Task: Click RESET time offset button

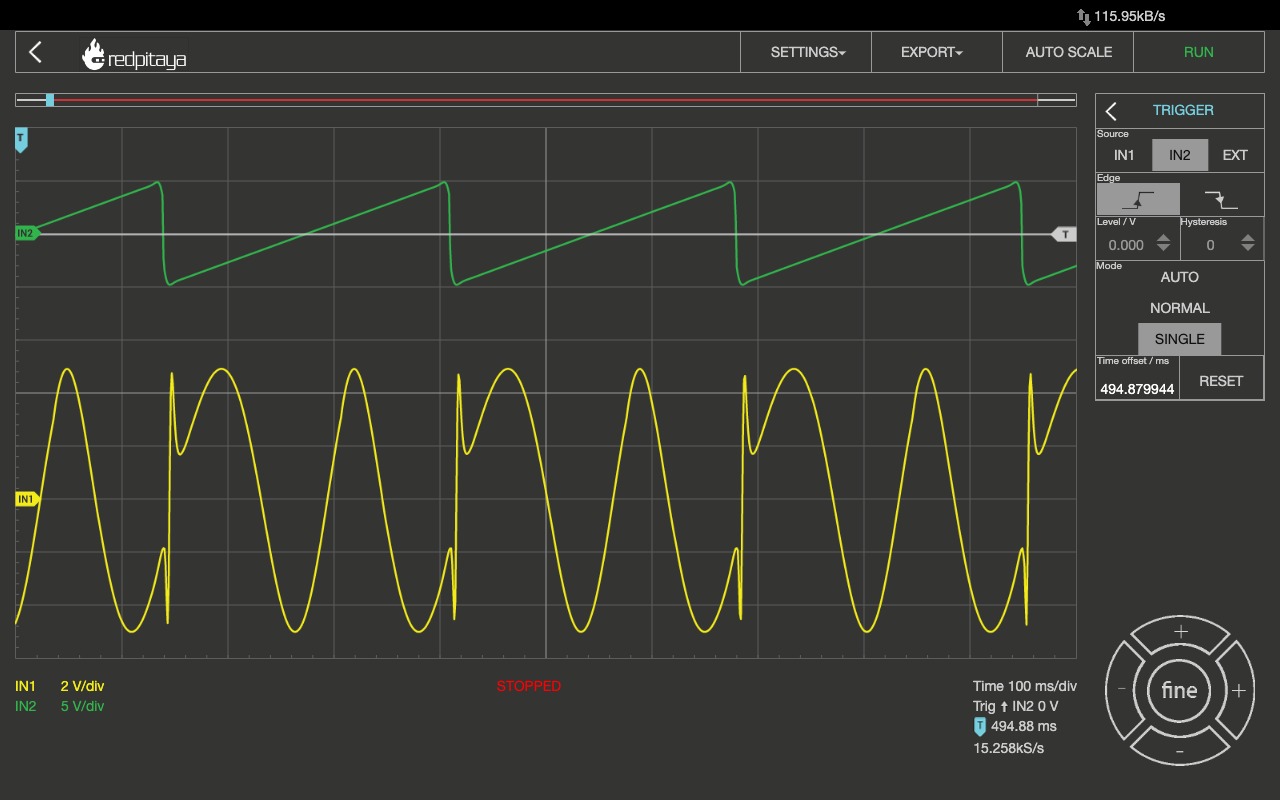Action: (1221, 381)
